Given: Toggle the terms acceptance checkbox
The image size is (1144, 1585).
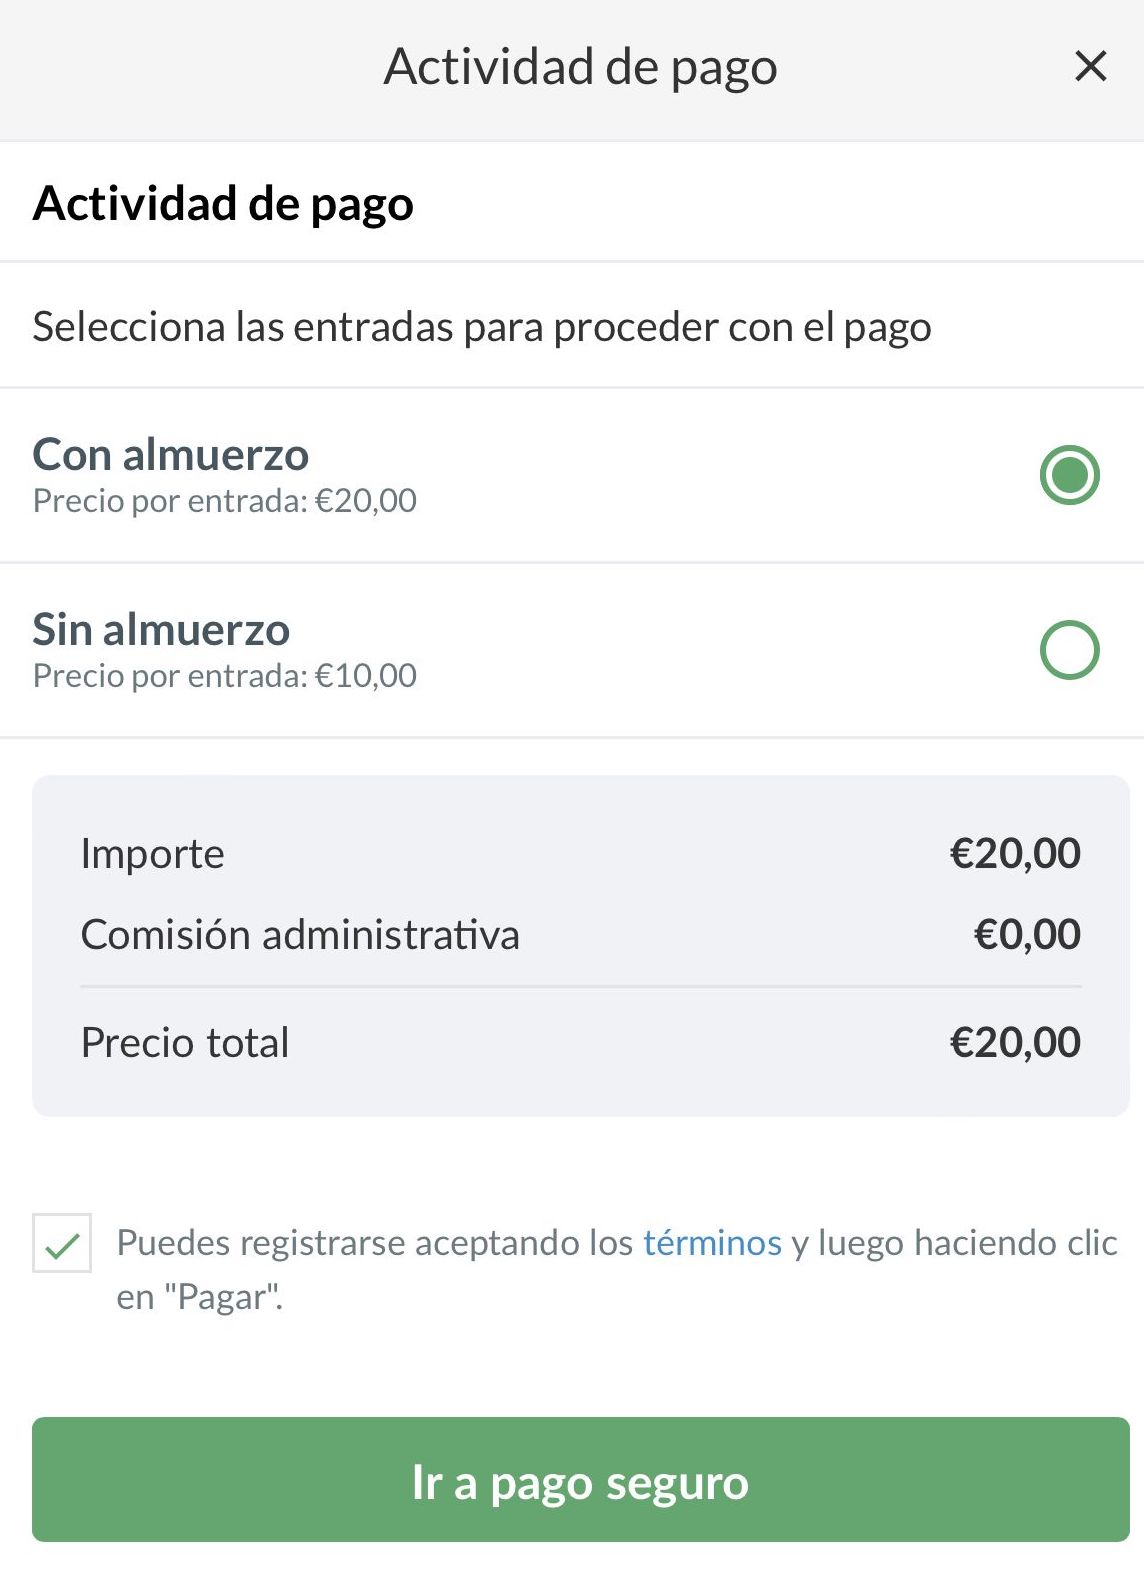Looking at the screenshot, I should point(62,1243).
